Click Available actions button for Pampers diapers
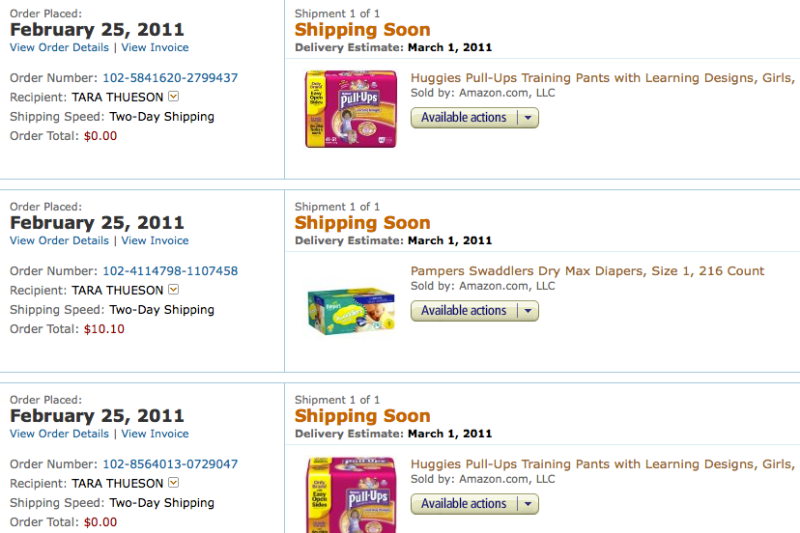This screenshot has width=800, height=533. pos(464,311)
